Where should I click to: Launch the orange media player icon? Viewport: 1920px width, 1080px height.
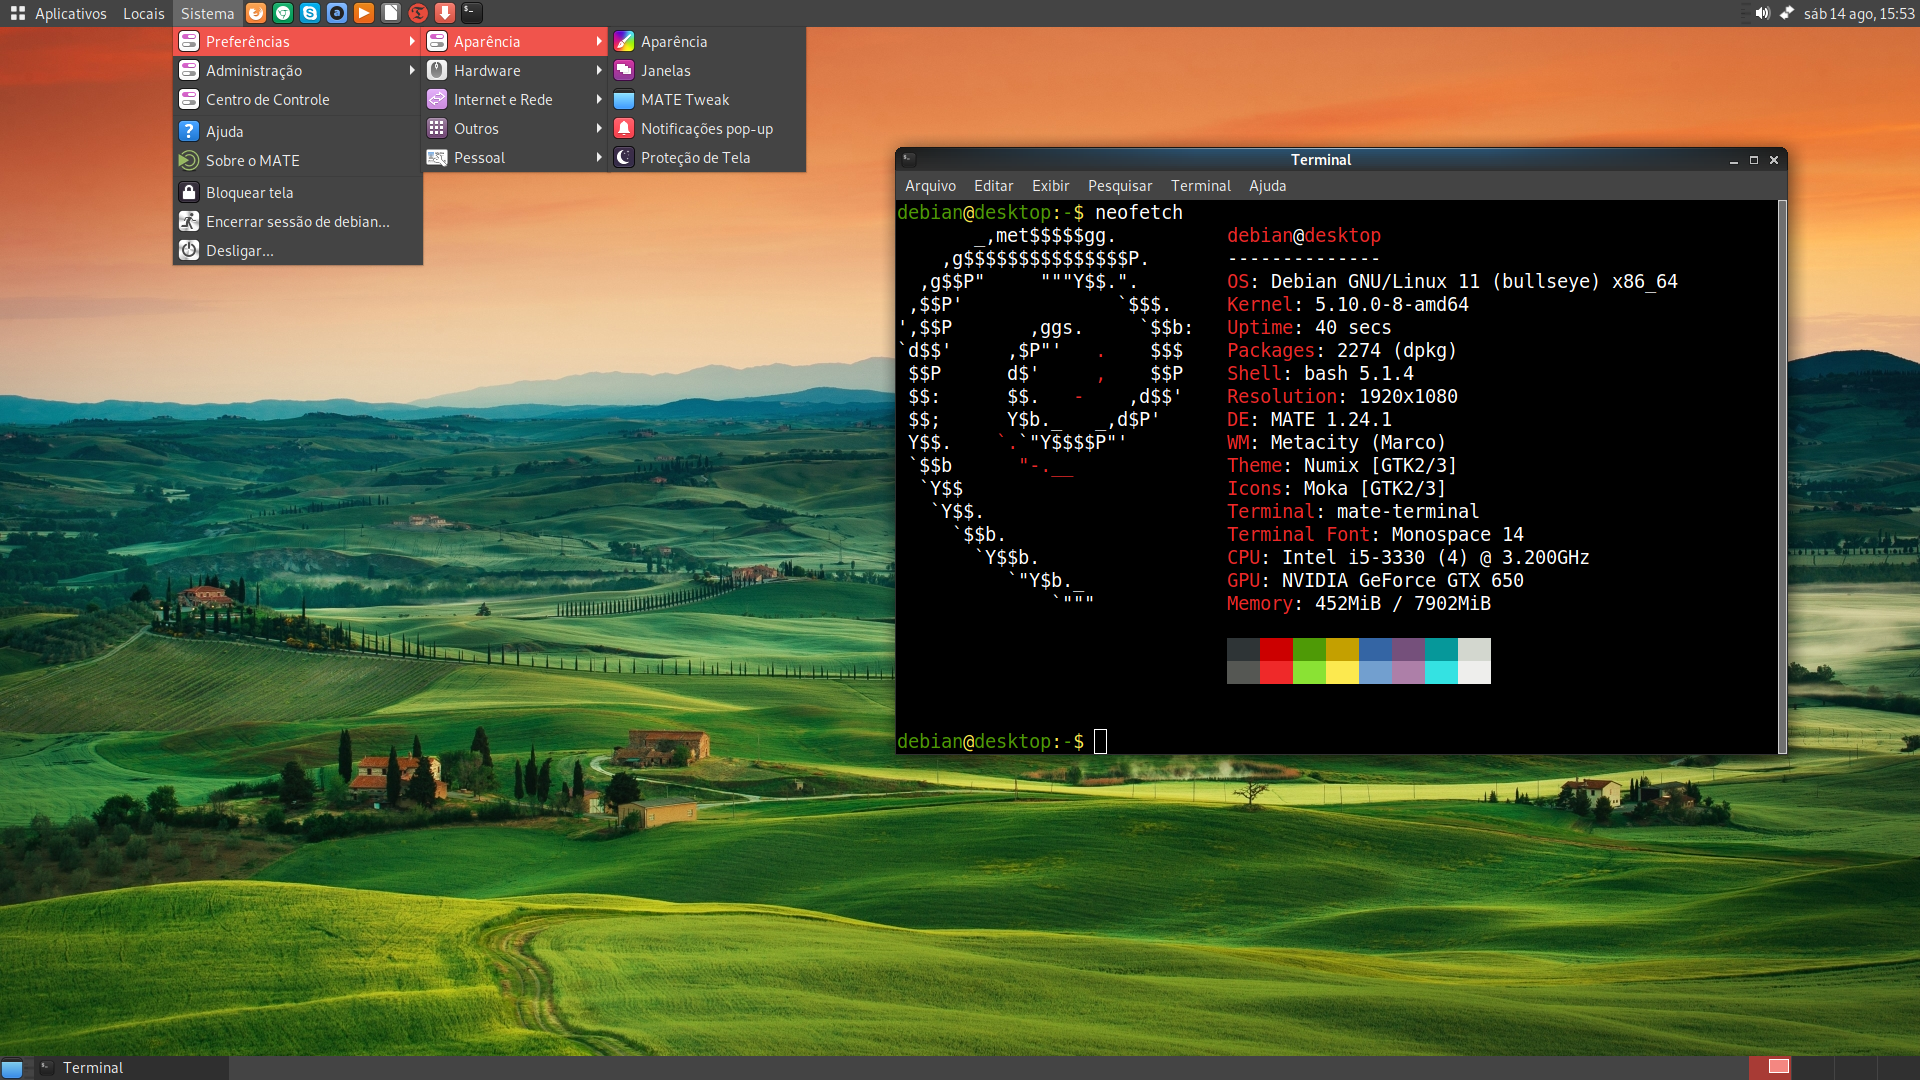tap(364, 13)
